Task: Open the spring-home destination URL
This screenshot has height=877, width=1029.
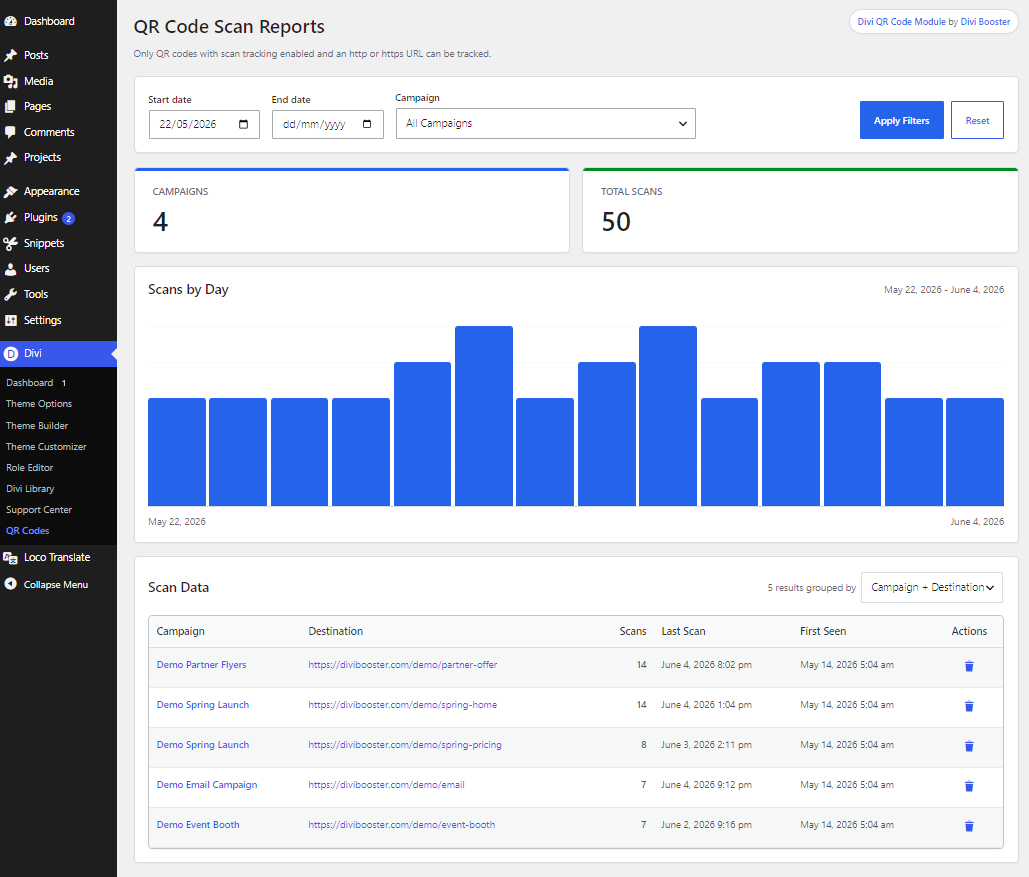Action: [402, 705]
